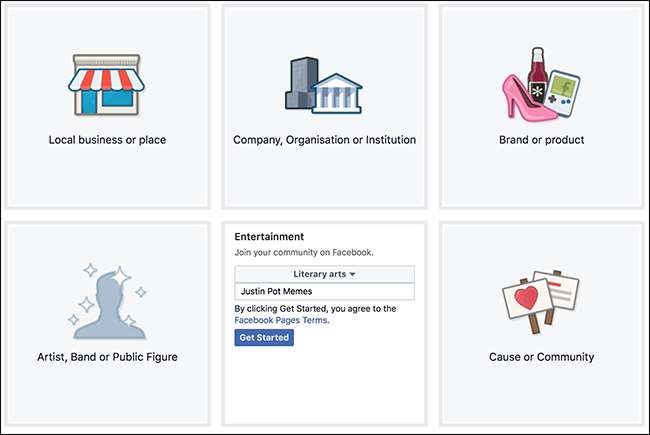Select the Cause or Community label
This screenshot has height=435, width=650.
(541, 357)
